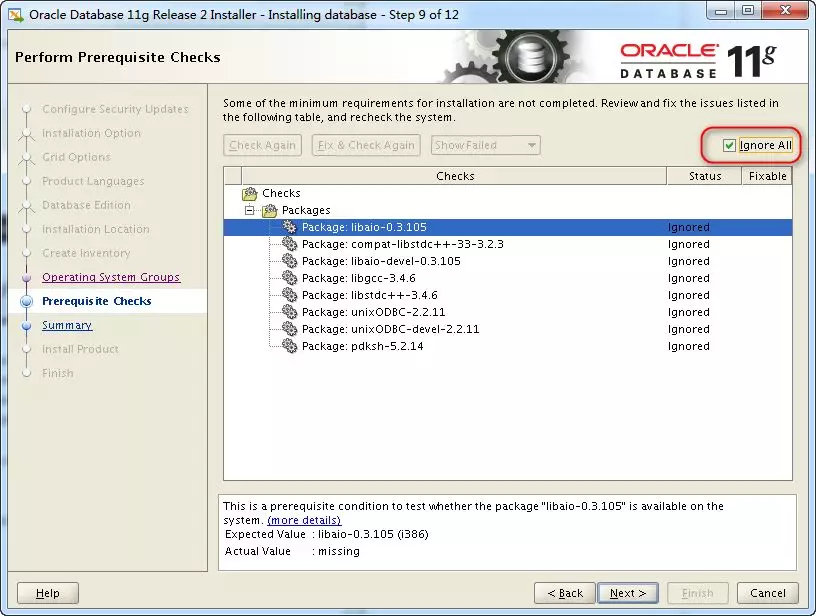The height and width of the screenshot is (616, 816).
Task: Click the Configure Security Updates step label
Action: click(x=115, y=109)
